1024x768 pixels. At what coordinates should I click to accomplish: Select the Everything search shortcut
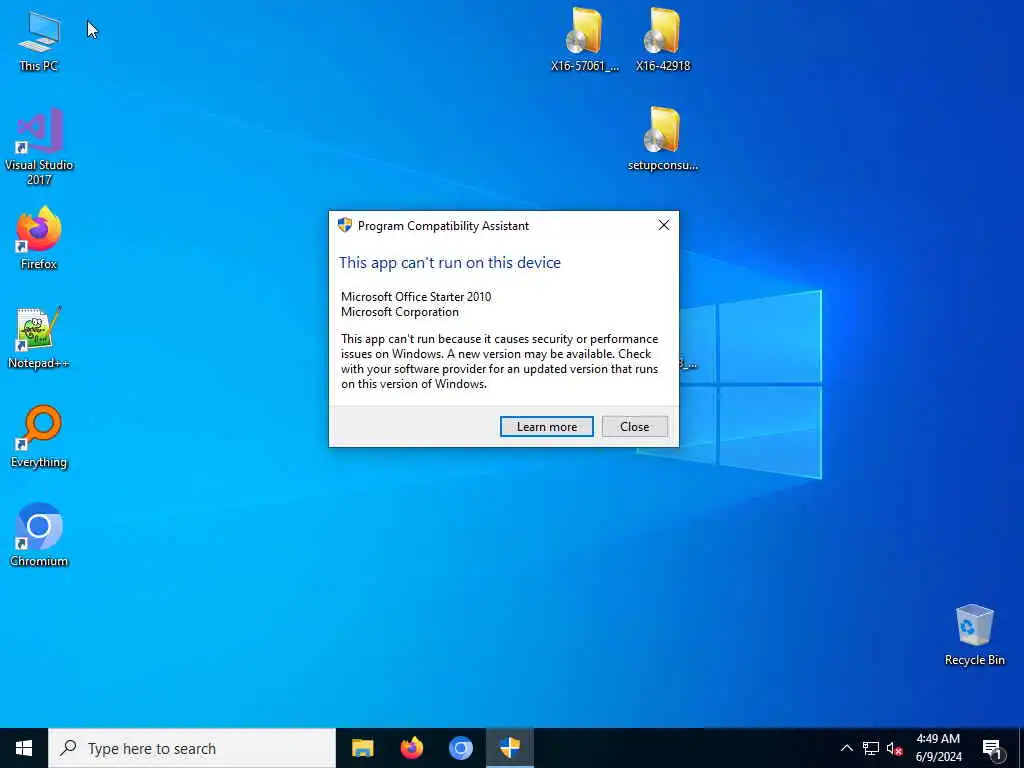[x=39, y=437]
